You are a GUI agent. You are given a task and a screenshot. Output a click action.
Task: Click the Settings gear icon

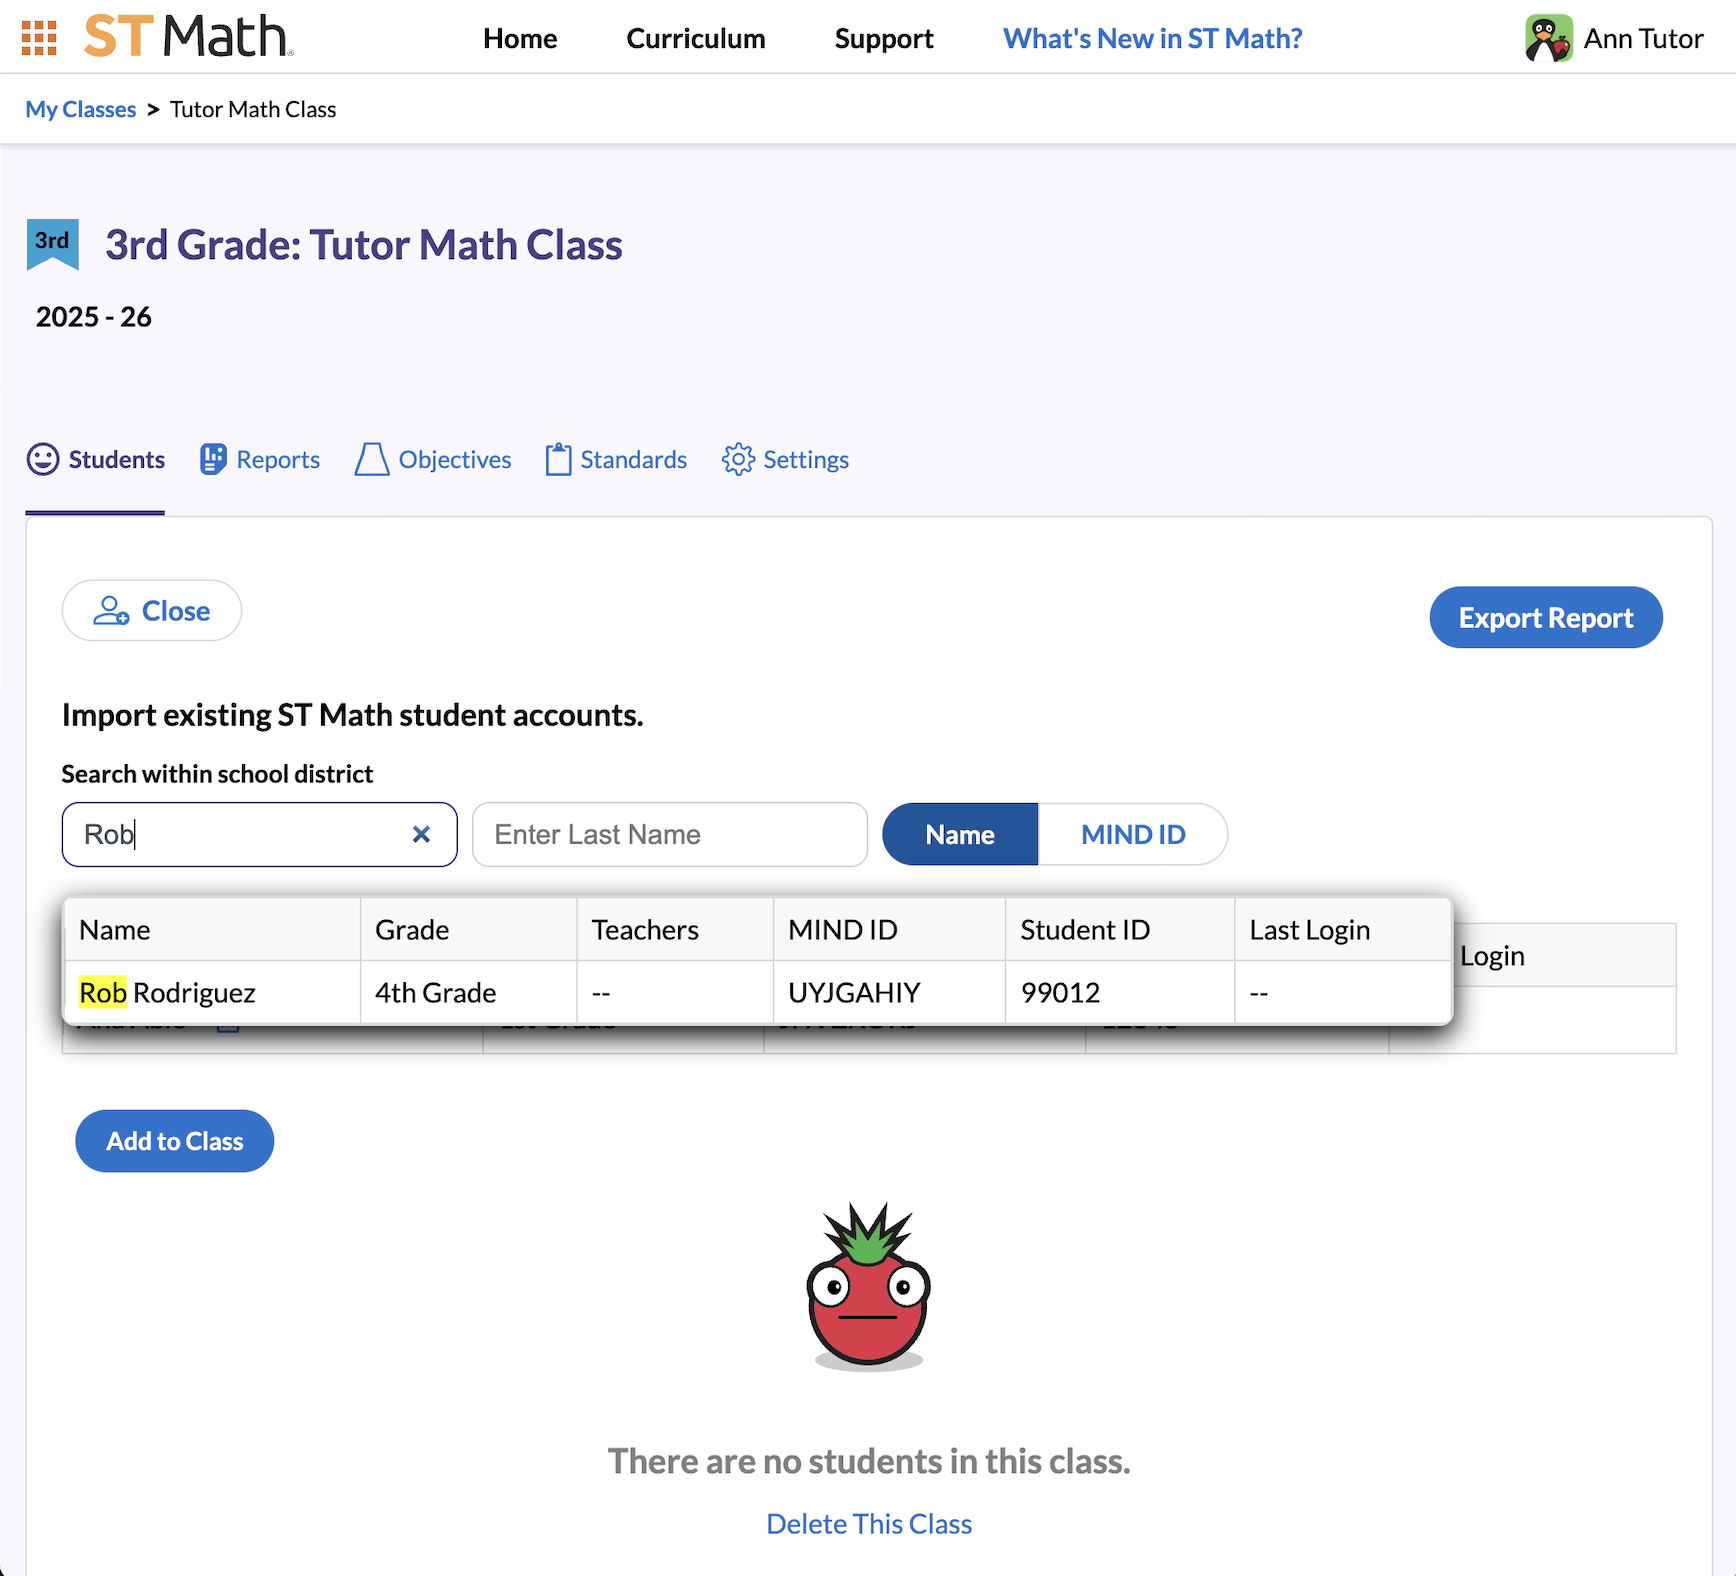click(738, 459)
